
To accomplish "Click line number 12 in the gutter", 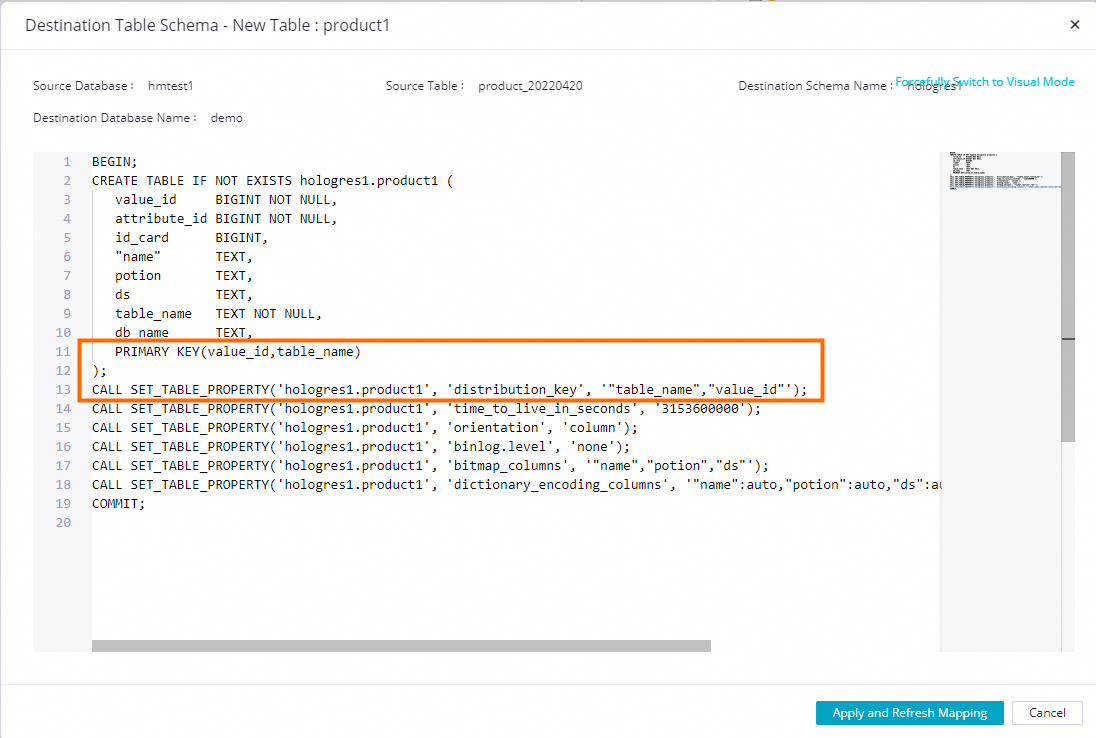I will [64, 370].
